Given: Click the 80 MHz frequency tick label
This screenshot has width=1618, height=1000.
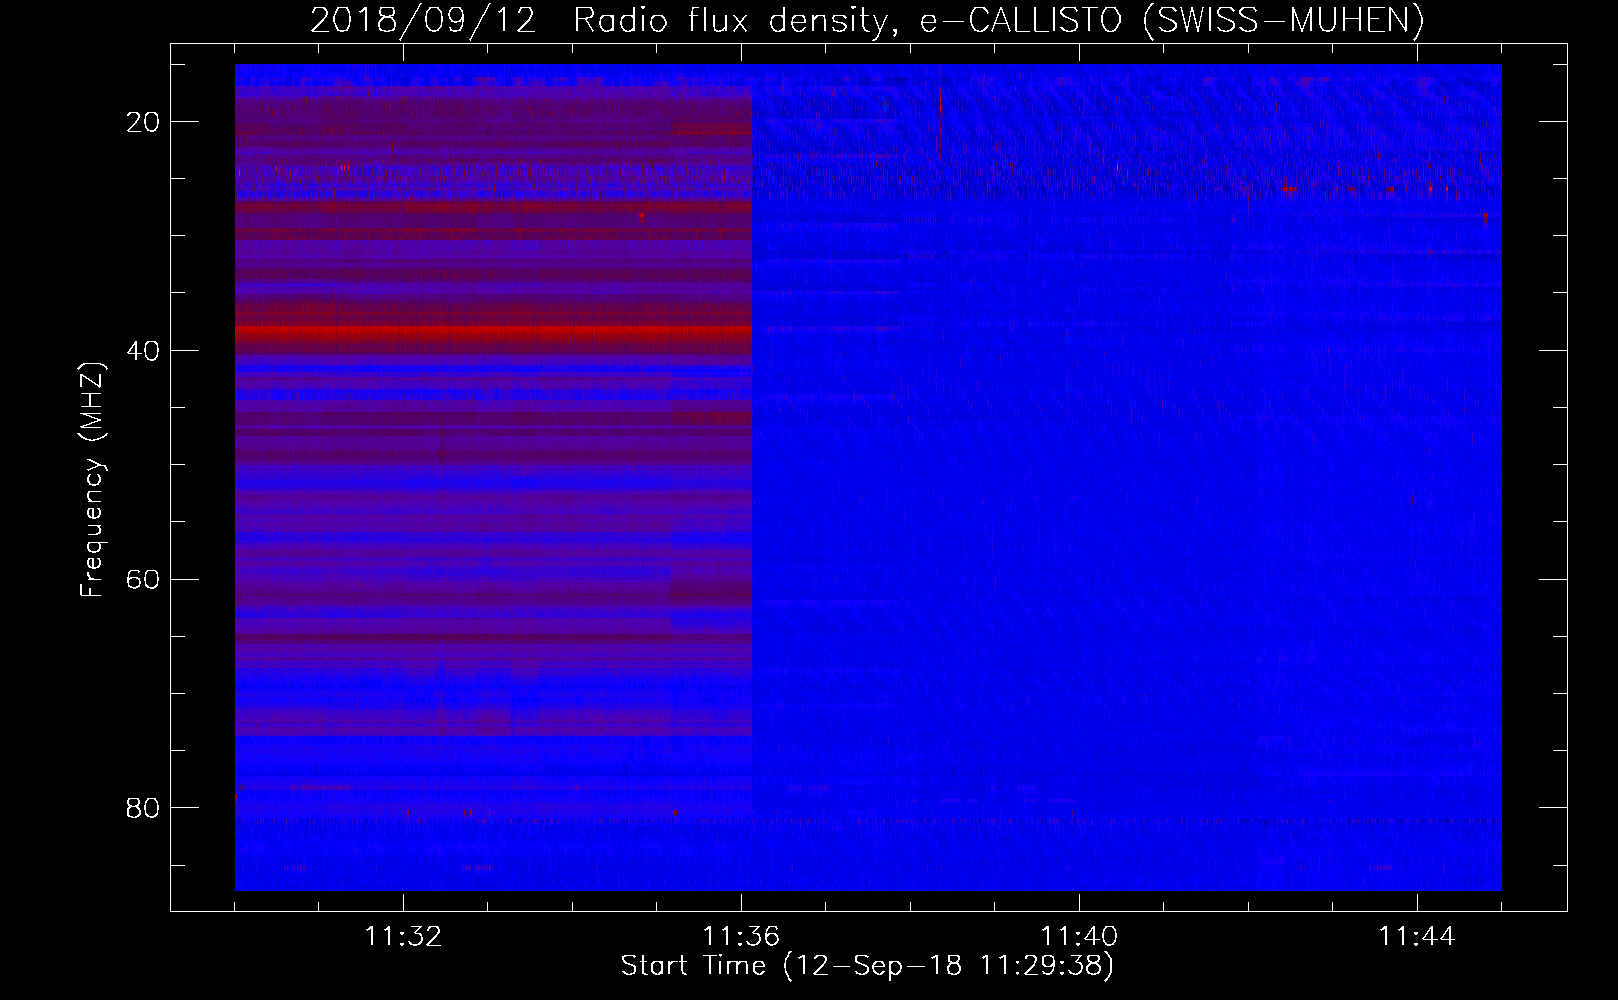Looking at the screenshot, I should [143, 808].
